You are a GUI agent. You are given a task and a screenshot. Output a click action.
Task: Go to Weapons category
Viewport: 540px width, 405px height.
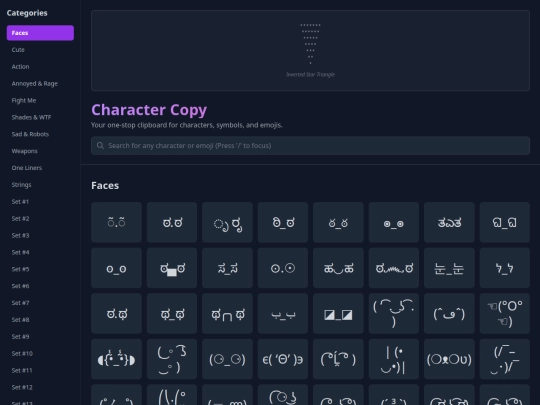[x=40, y=151]
